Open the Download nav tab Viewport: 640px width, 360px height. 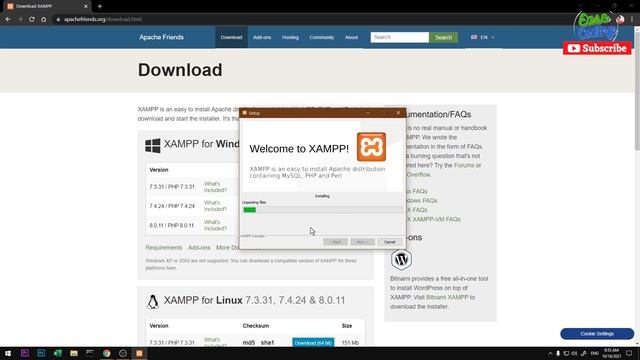click(x=231, y=37)
